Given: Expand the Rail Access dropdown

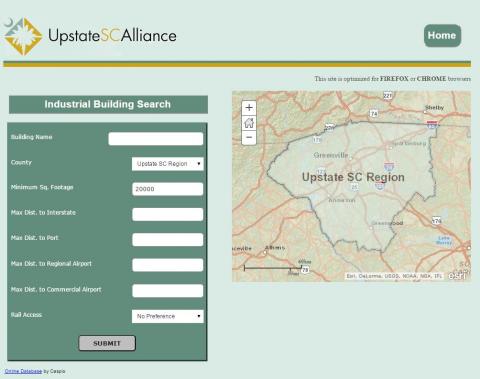Looking at the screenshot, I should click(168, 316).
